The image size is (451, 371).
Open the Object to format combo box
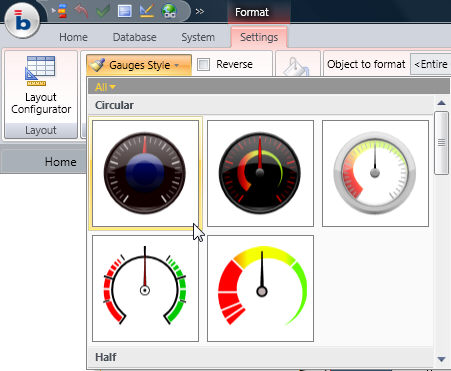[x=430, y=64]
